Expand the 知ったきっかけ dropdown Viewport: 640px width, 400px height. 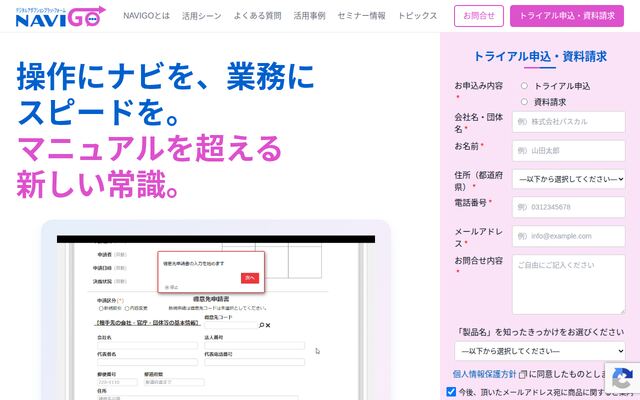coord(540,351)
